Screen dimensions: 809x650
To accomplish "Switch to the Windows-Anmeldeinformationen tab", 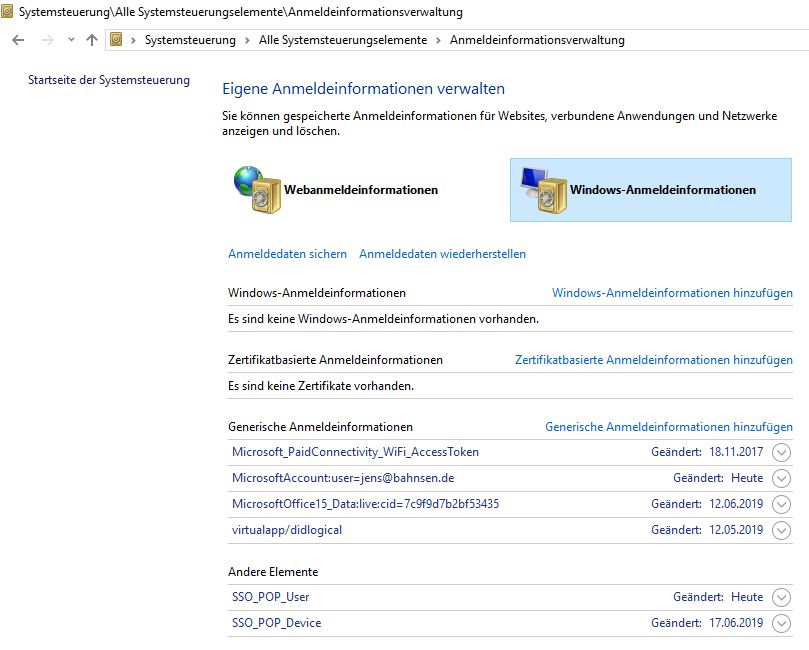I will [x=651, y=190].
